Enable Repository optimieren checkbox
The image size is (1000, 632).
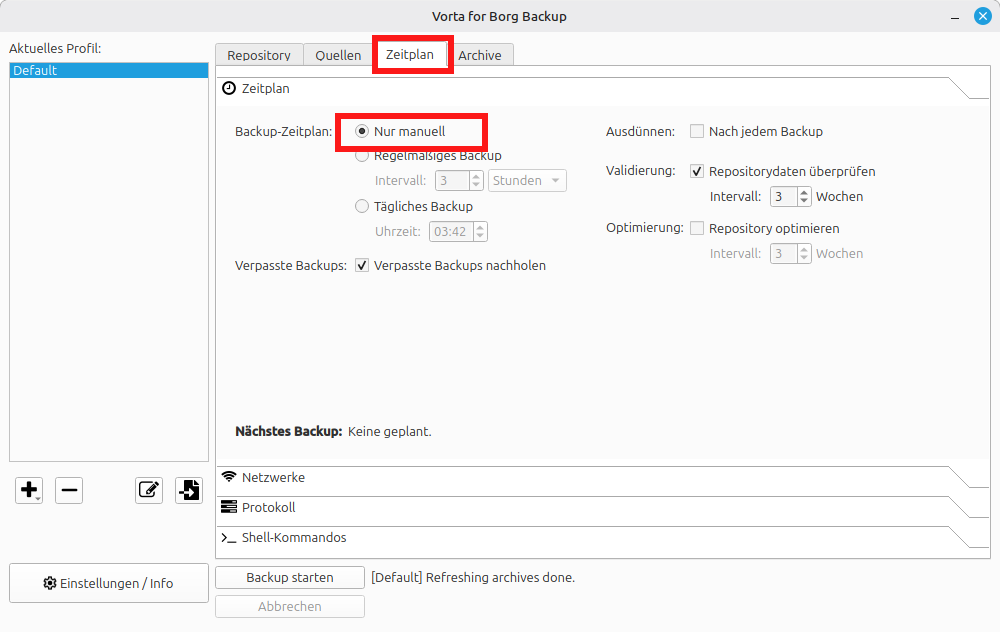[697, 228]
